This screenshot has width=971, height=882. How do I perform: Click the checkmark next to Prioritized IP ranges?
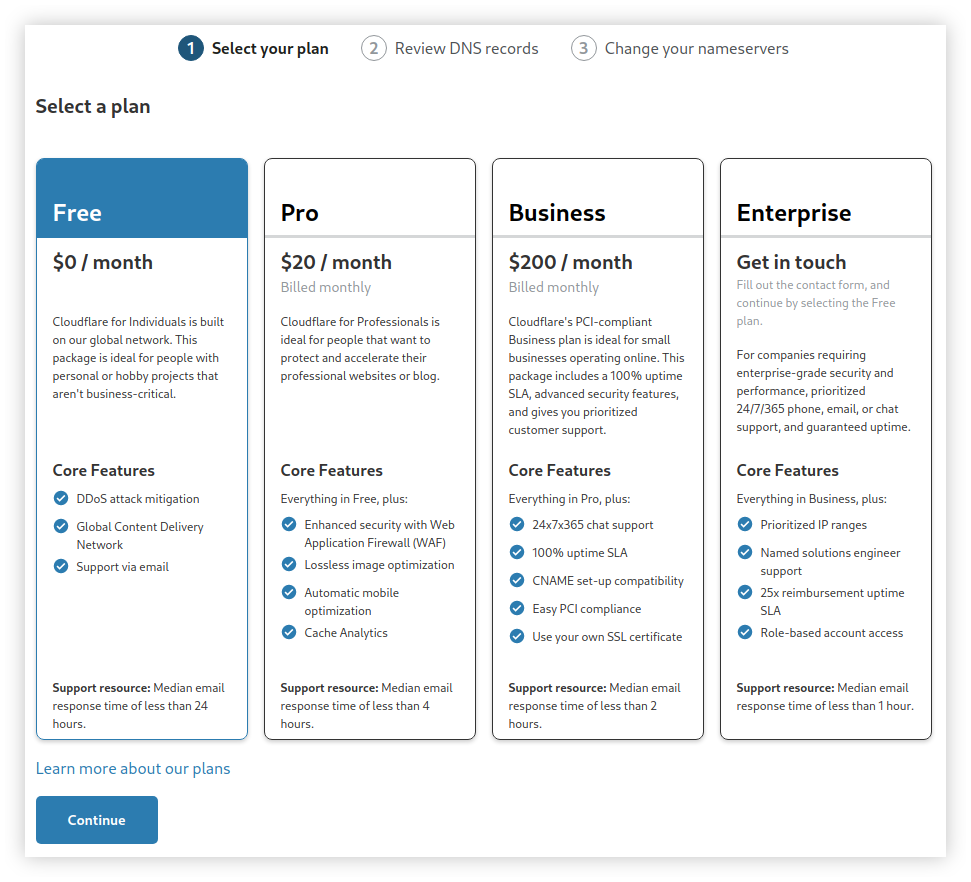[745, 524]
